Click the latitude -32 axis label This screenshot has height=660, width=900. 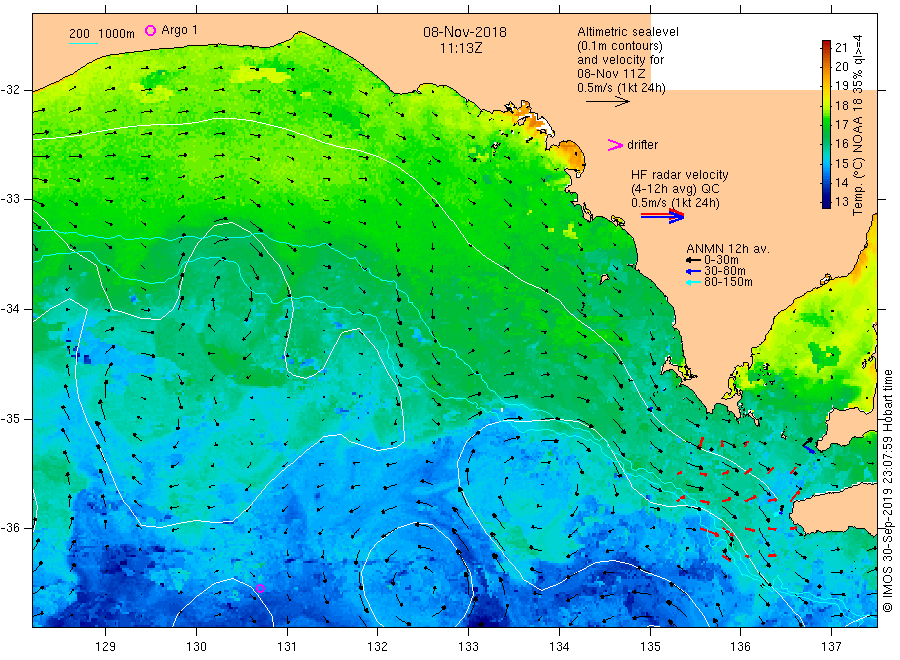click(x=10, y=90)
